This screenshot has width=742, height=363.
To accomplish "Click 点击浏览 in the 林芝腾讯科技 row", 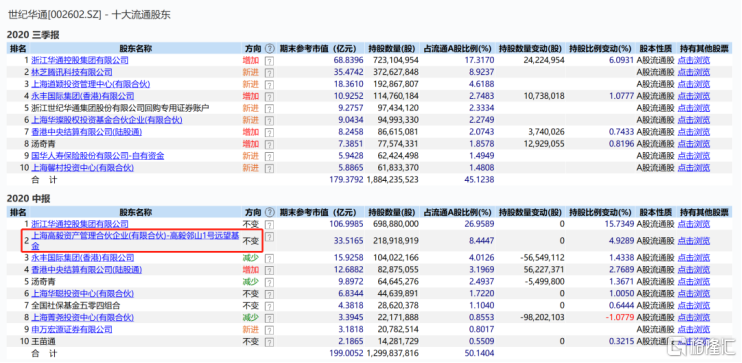I will (694, 72).
